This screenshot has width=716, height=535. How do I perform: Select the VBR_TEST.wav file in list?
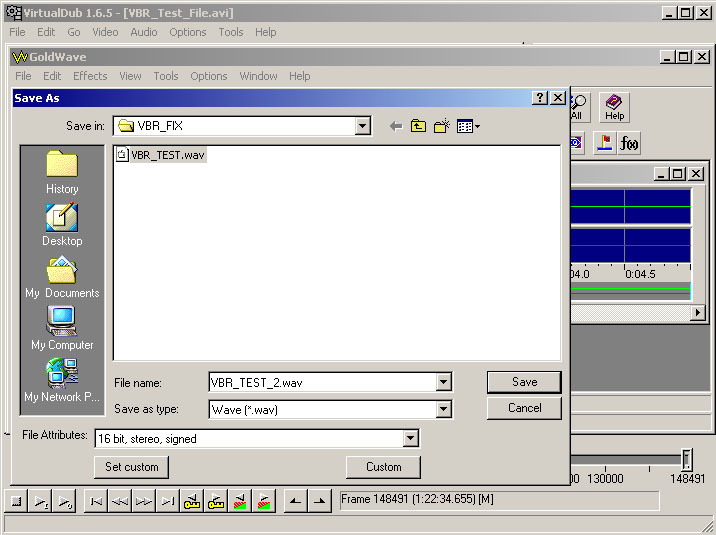[x=161, y=155]
